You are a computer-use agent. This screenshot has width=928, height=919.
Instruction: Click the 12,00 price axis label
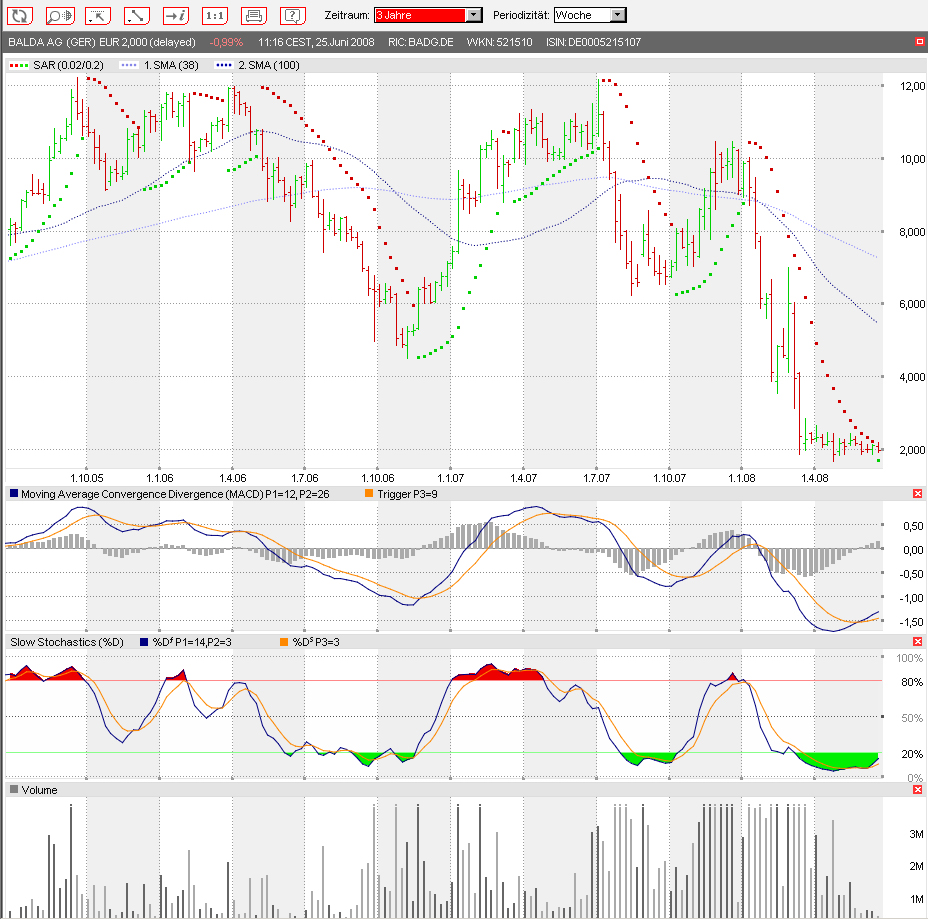click(912, 86)
